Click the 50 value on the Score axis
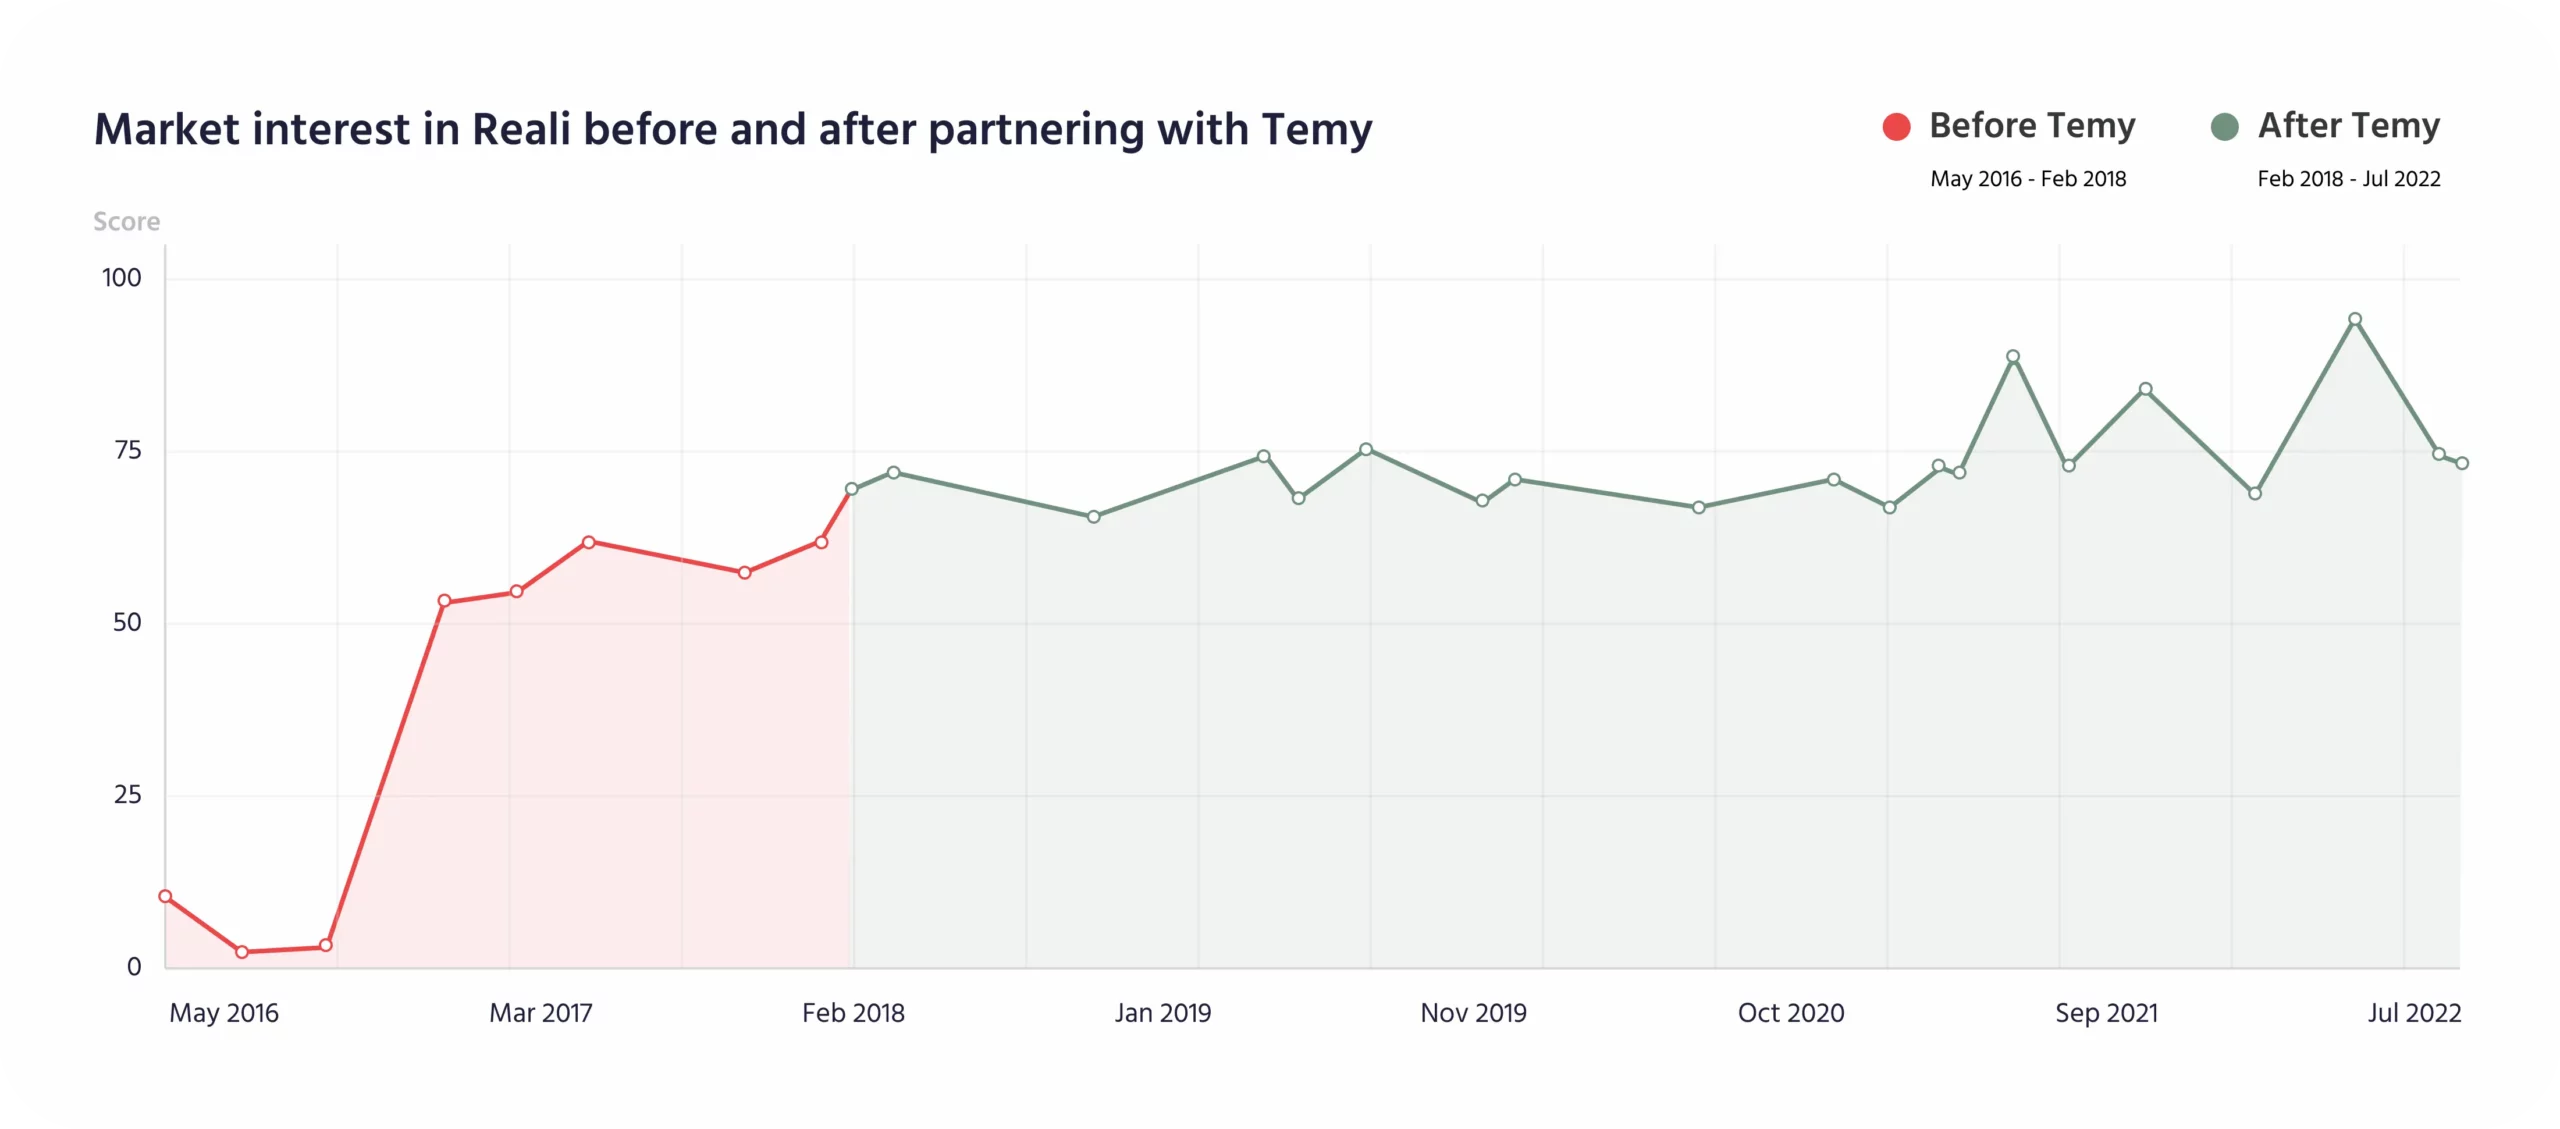The image size is (2560, 1129). tap(127, 623)
